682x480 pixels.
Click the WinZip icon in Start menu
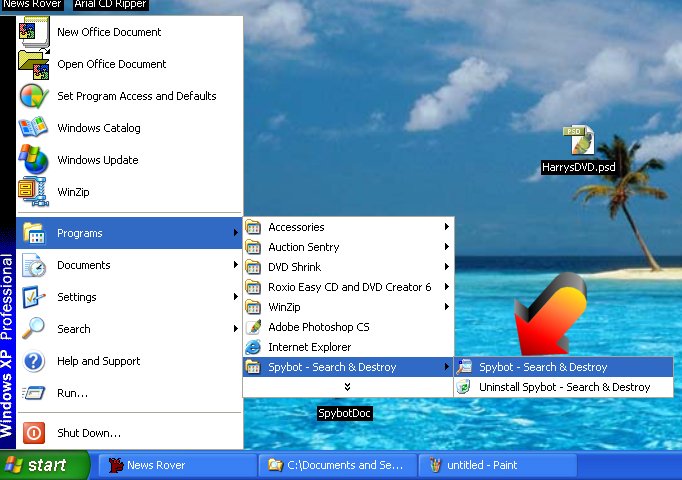pos(33,191)
